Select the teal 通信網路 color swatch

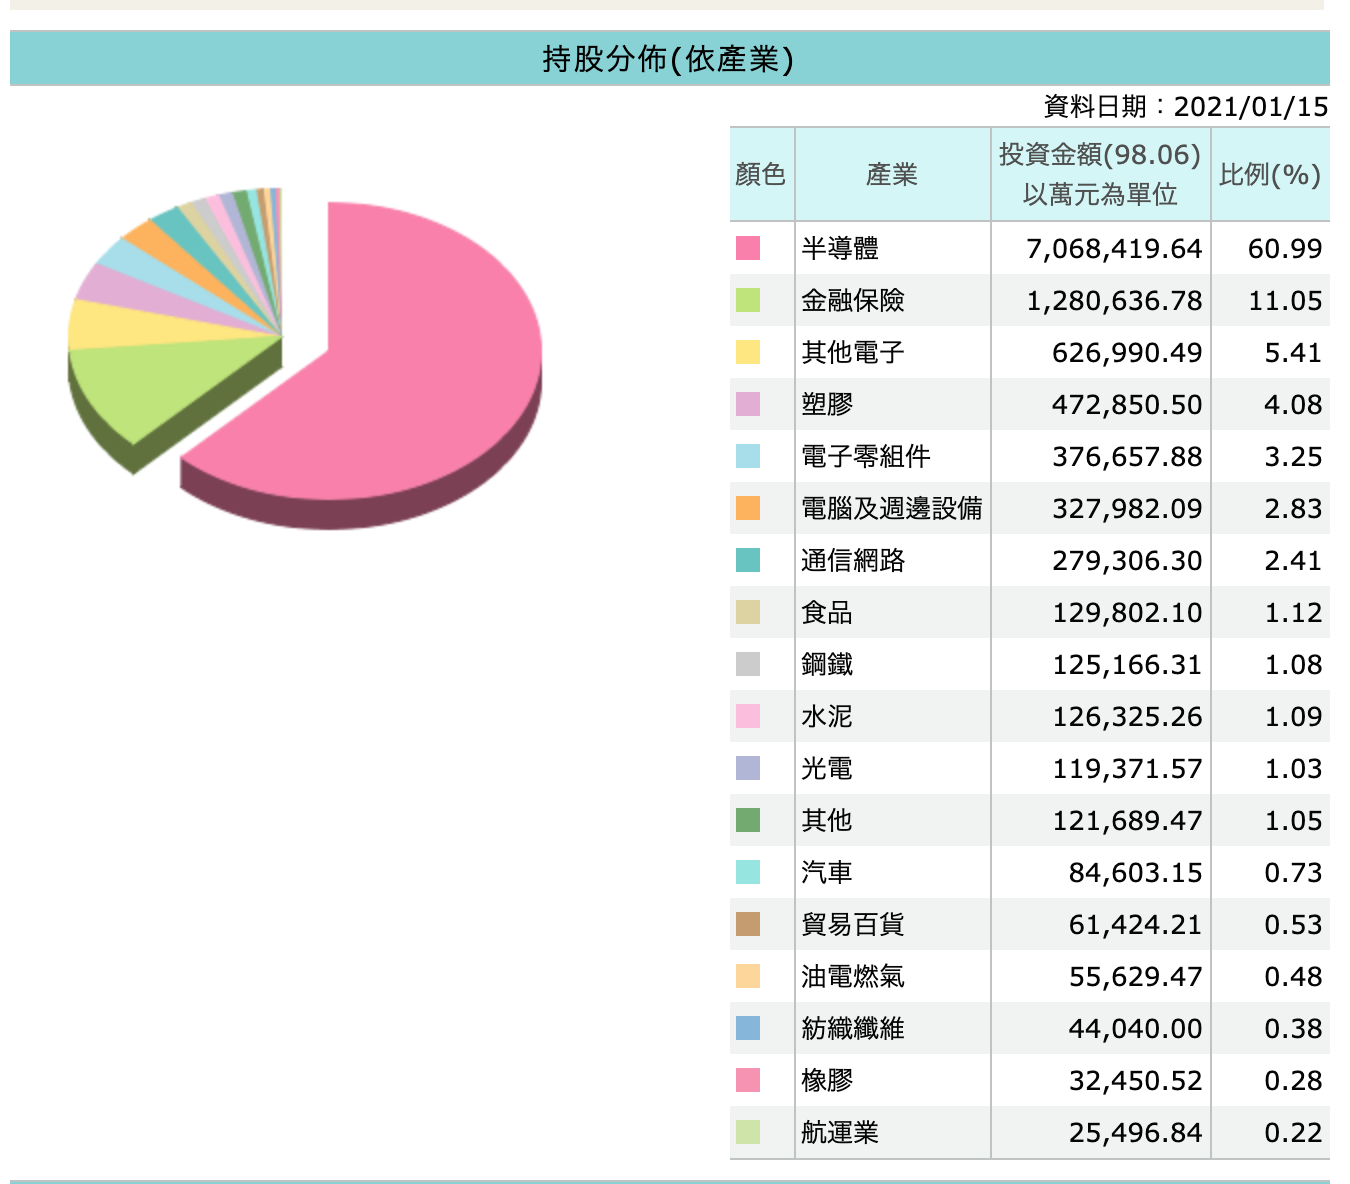pos(747,560)
